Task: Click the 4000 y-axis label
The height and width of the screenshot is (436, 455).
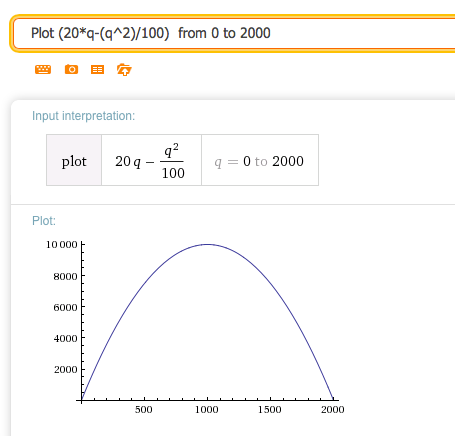Action: (x=65, y=338)
